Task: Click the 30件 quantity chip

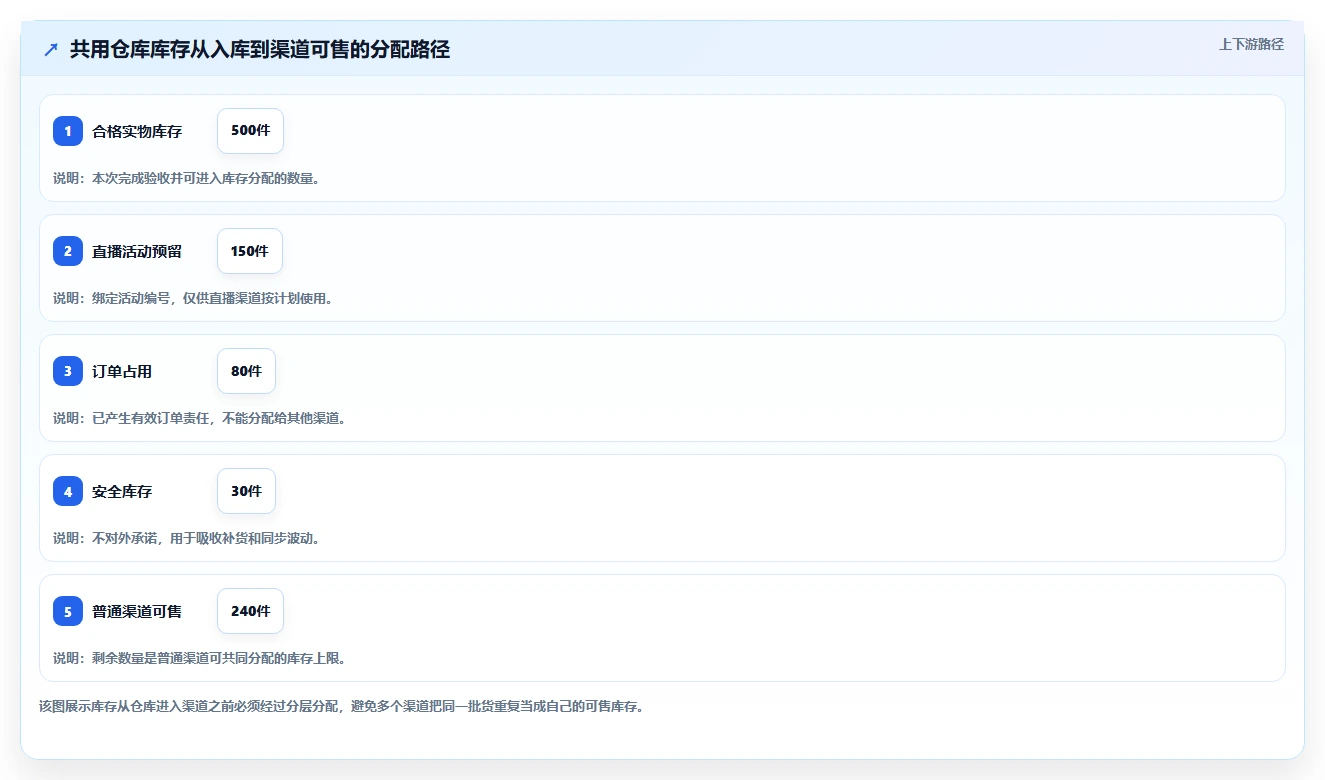Action: [246, 491]
